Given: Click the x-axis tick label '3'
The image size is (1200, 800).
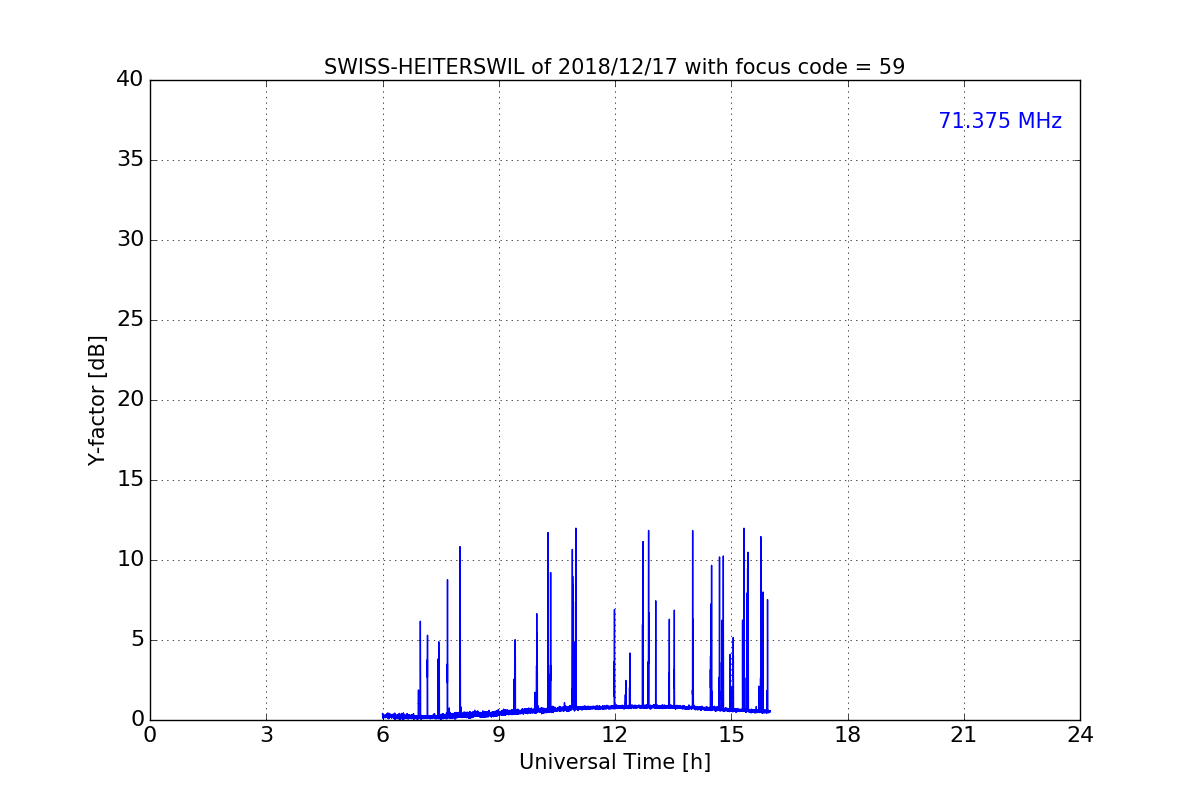Looking at the screenshot, I should pos(266,735).
